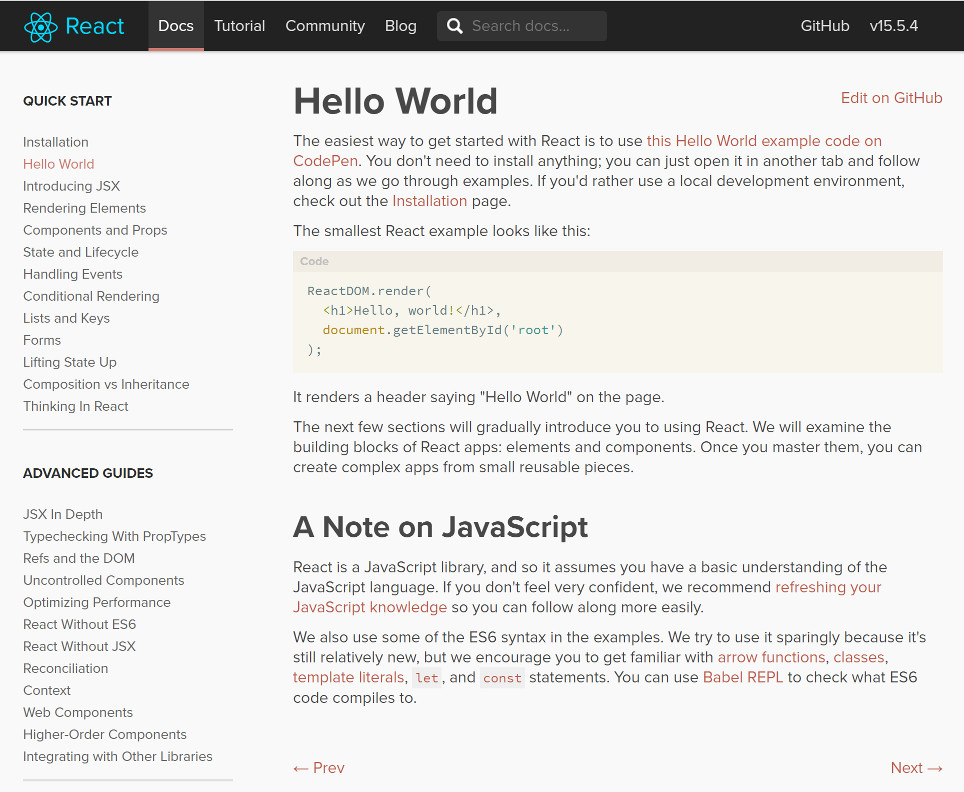Go to the Next page link
The image size is (964, 792).
point(917,768)
